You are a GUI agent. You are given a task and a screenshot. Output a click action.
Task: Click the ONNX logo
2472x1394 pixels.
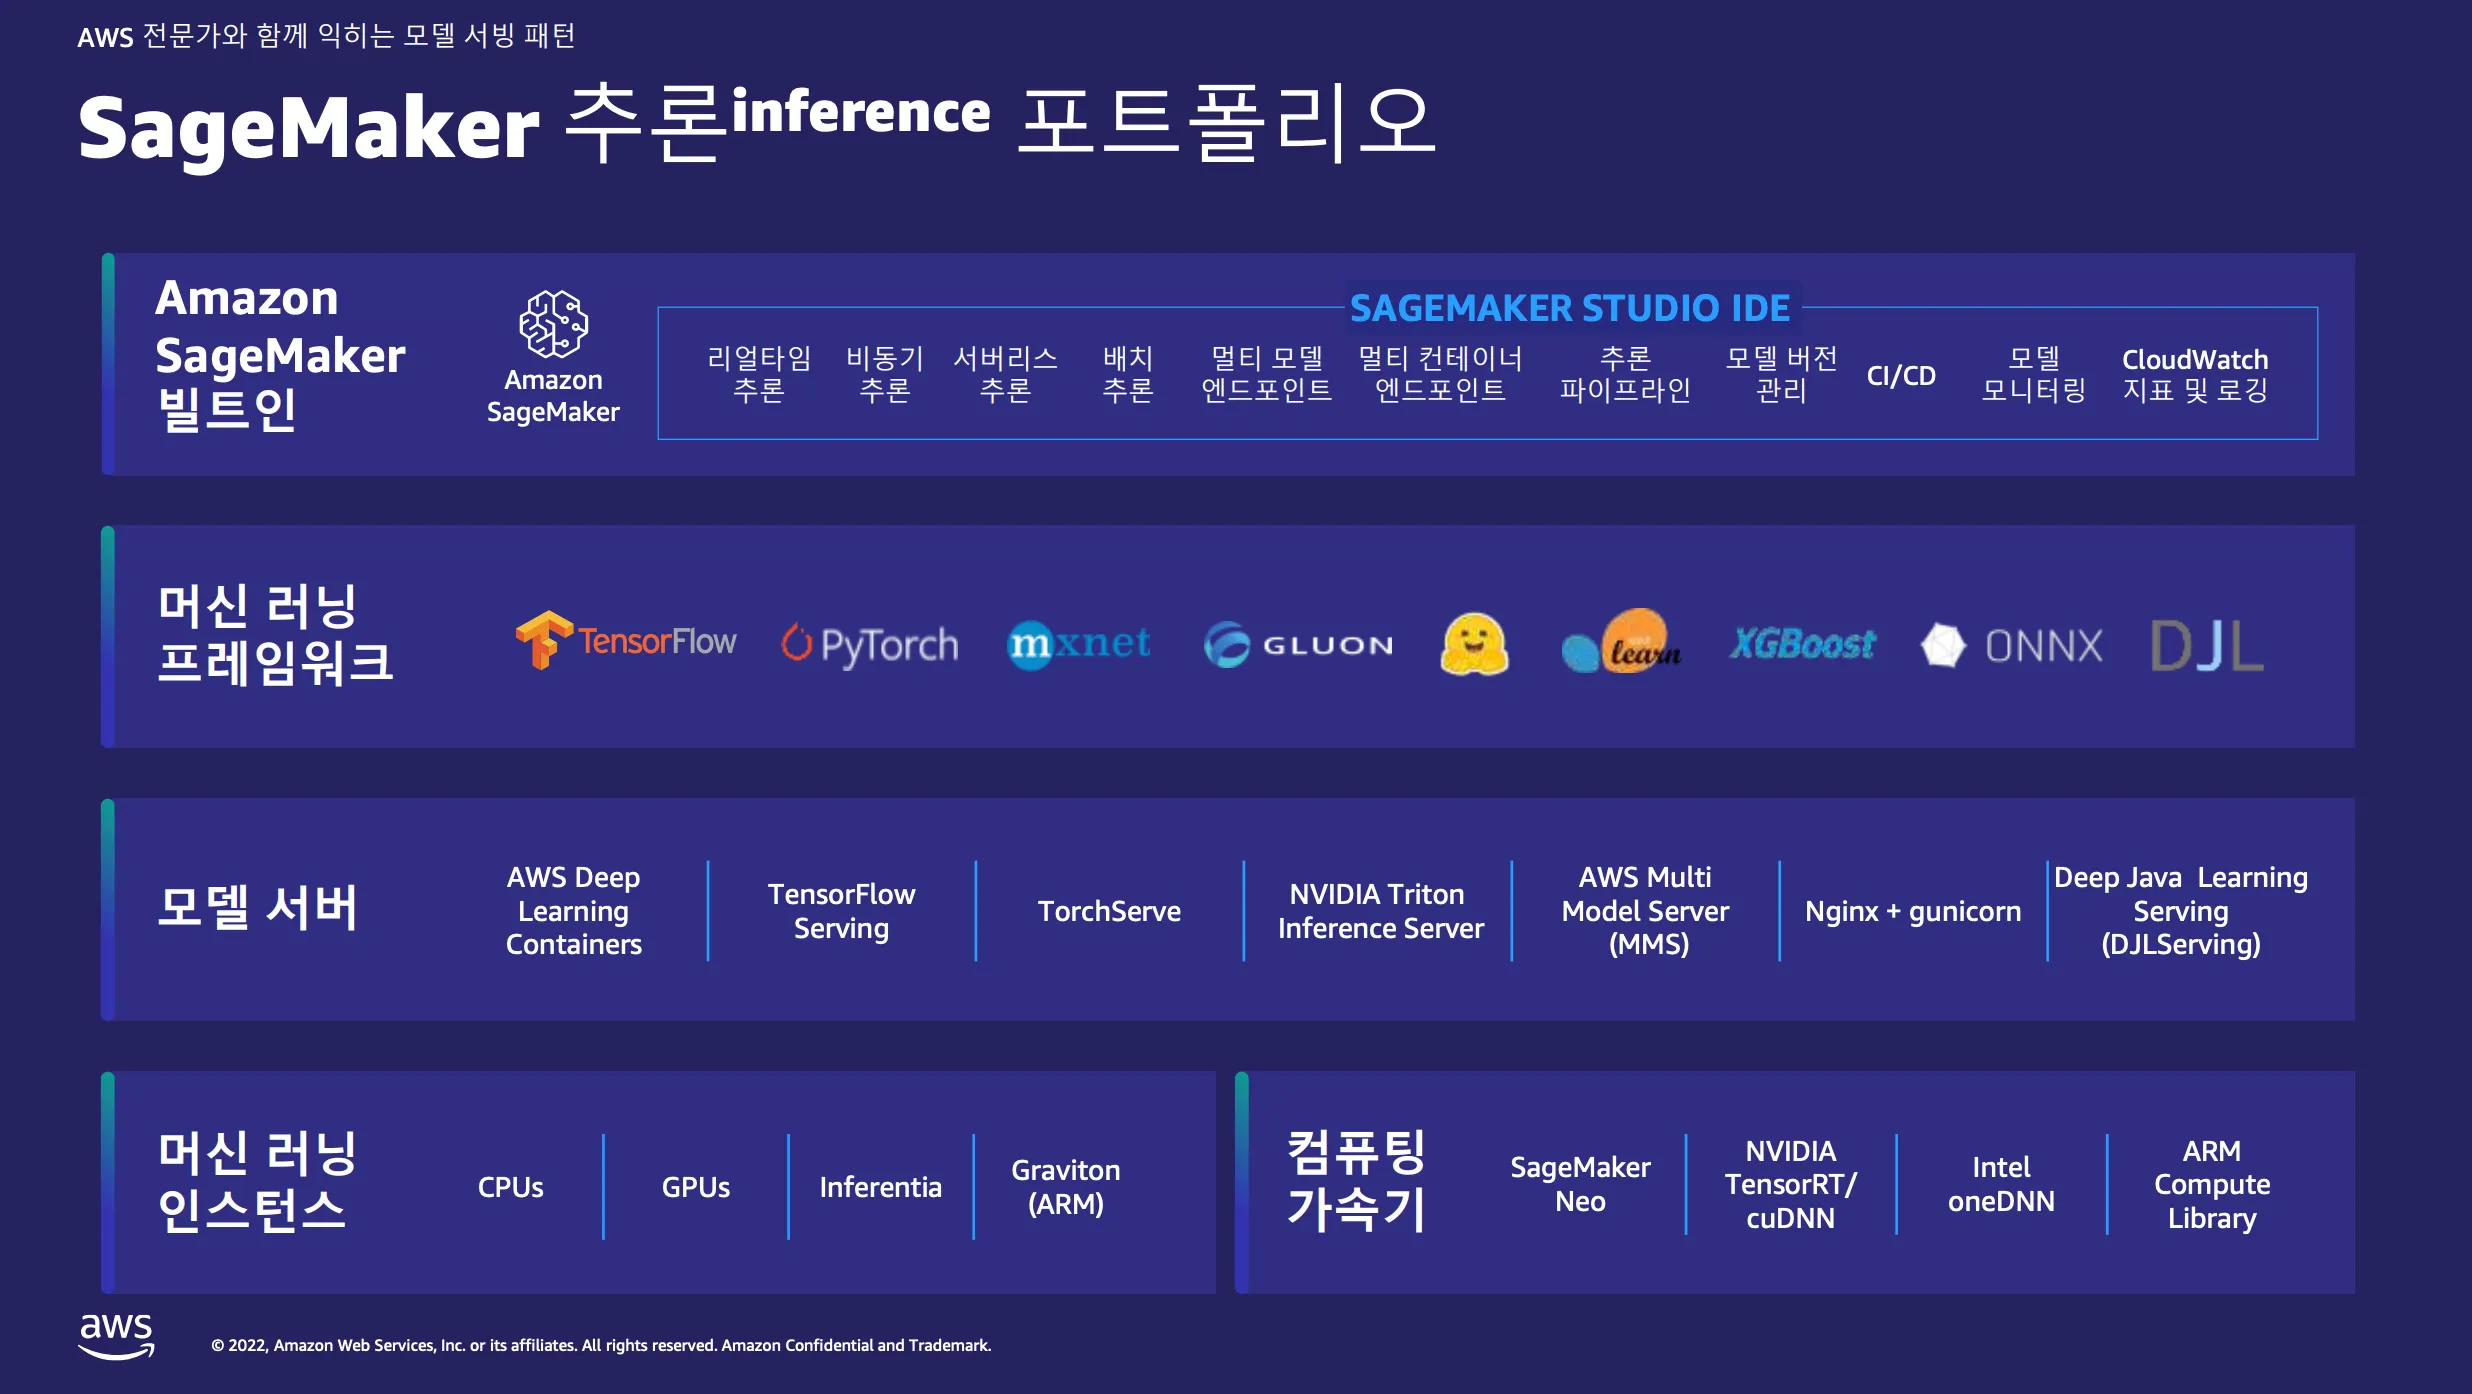click(2012, 645)
